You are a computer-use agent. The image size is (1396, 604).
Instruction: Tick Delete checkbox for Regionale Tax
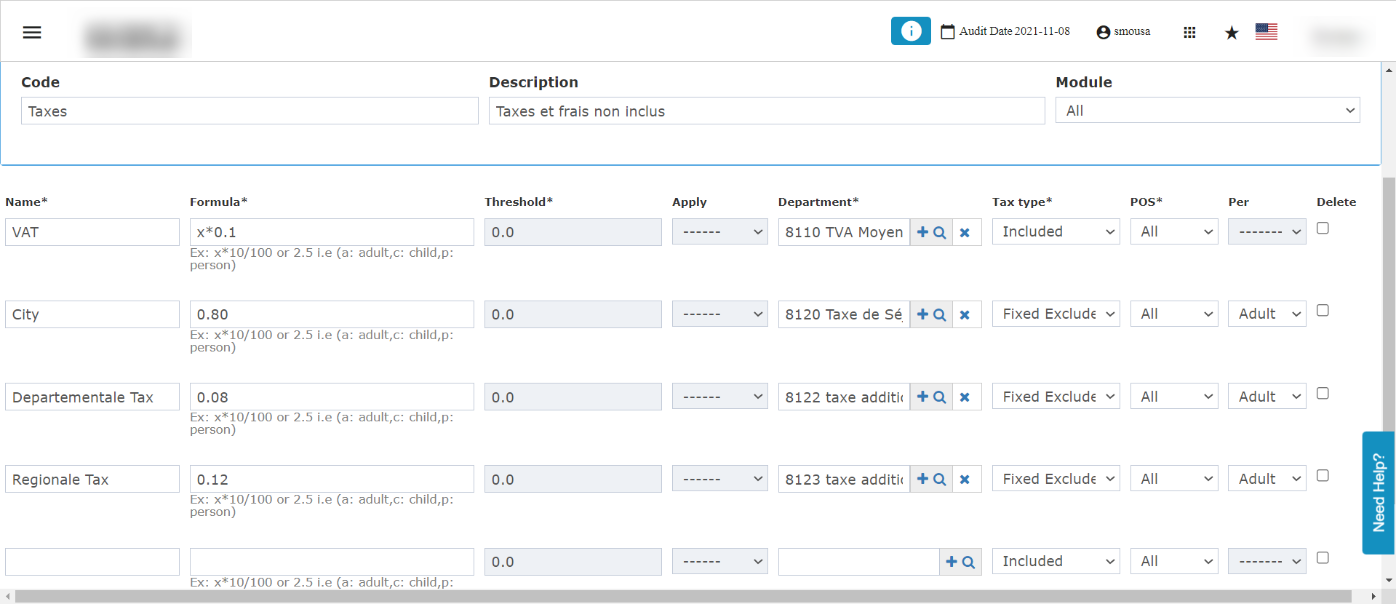(1323, 475)
